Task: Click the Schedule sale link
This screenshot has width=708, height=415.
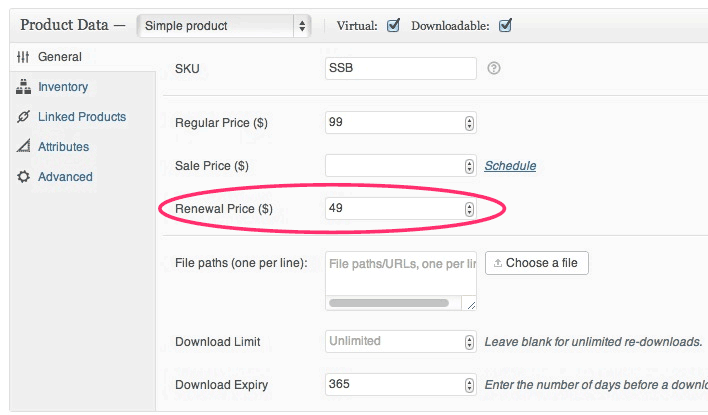Action: click(510, 166)
